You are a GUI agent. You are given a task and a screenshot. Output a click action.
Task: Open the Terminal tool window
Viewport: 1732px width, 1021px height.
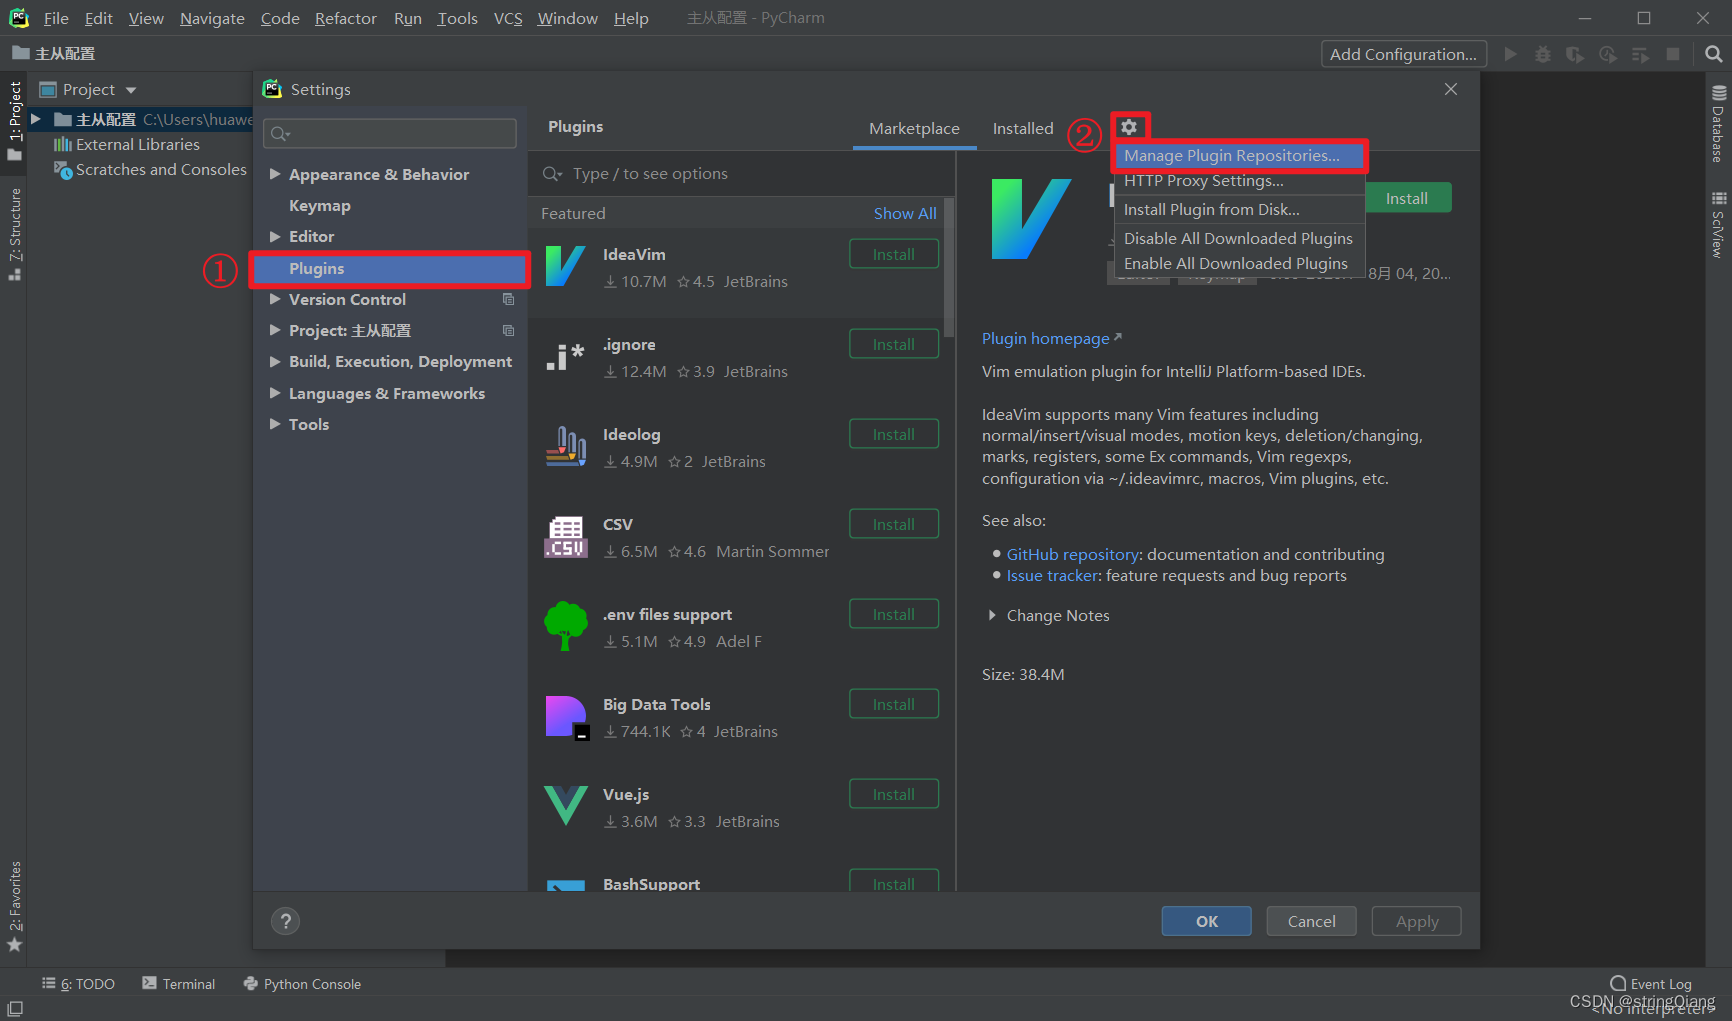tap(178, 984)
